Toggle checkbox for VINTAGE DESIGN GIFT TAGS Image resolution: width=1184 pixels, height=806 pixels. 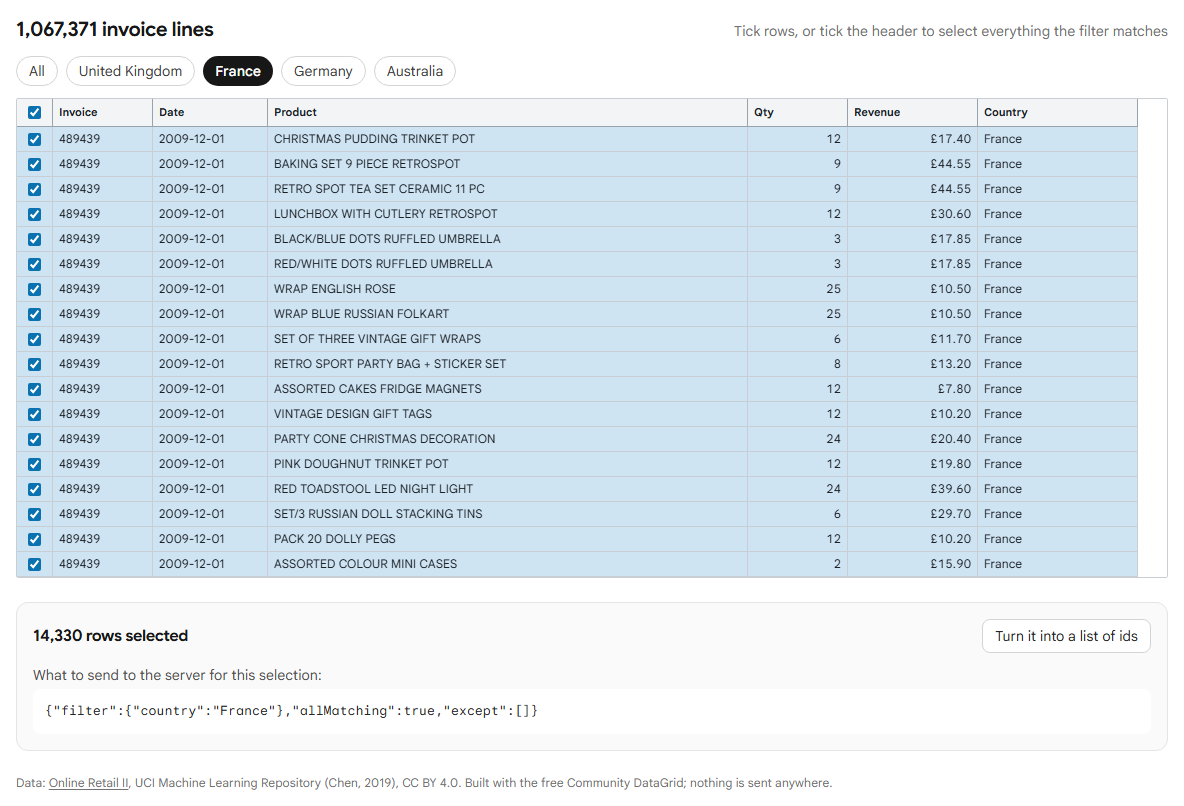[34, 414]
